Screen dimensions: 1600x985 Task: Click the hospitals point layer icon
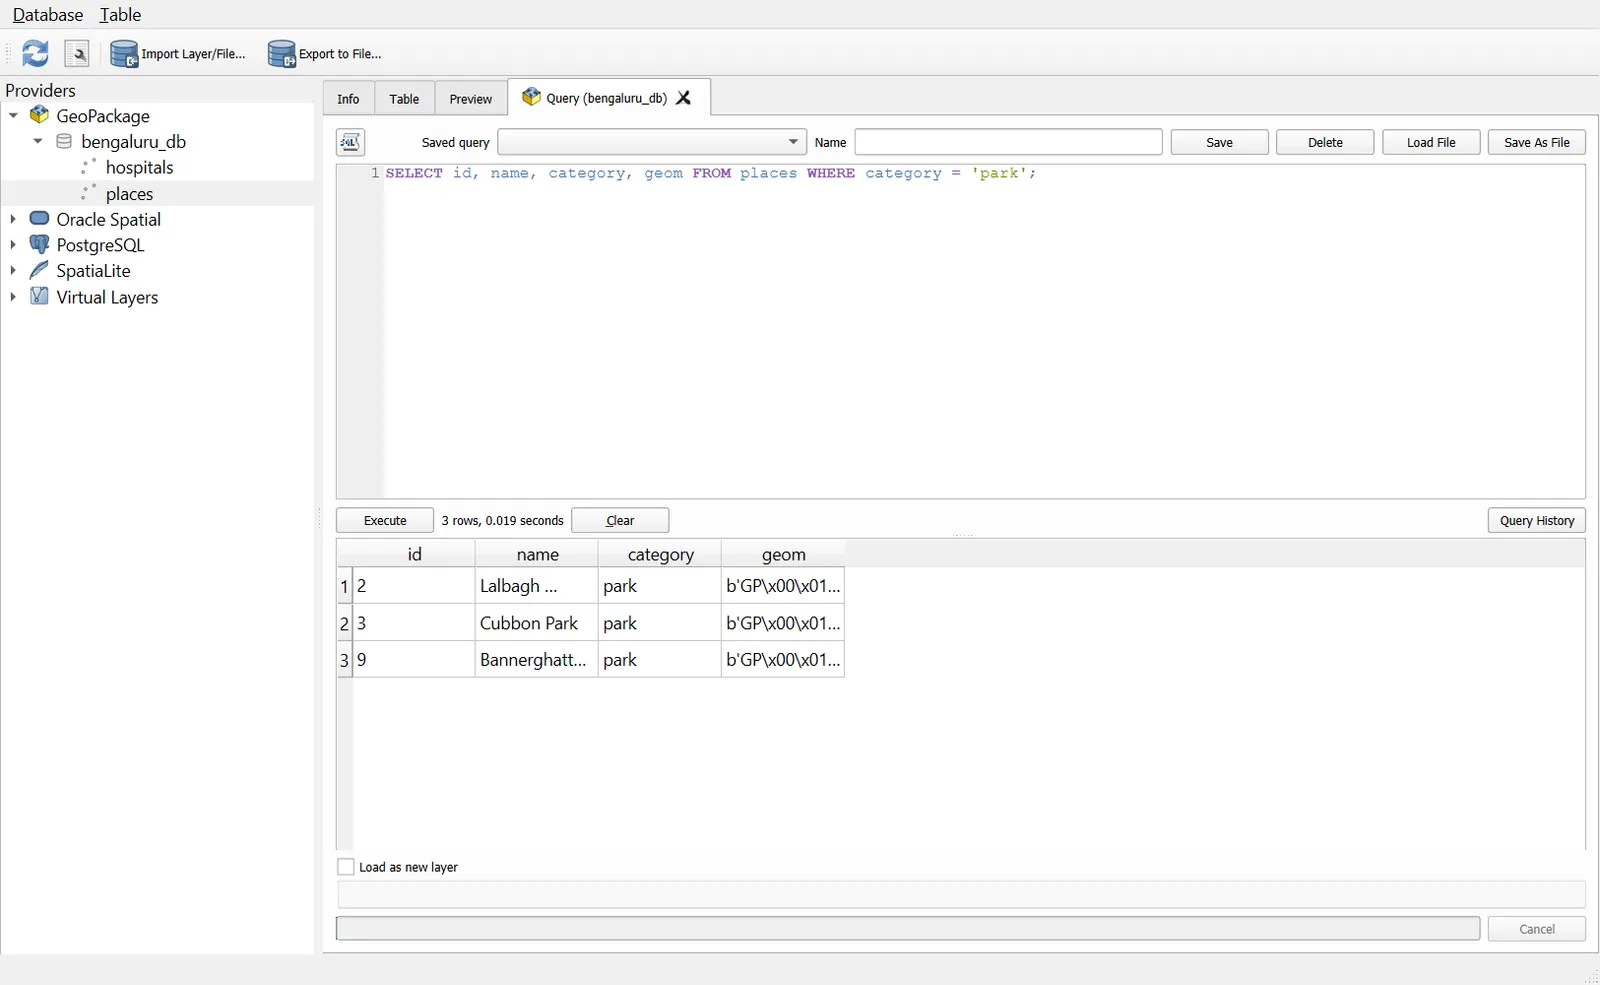[89, 167]
